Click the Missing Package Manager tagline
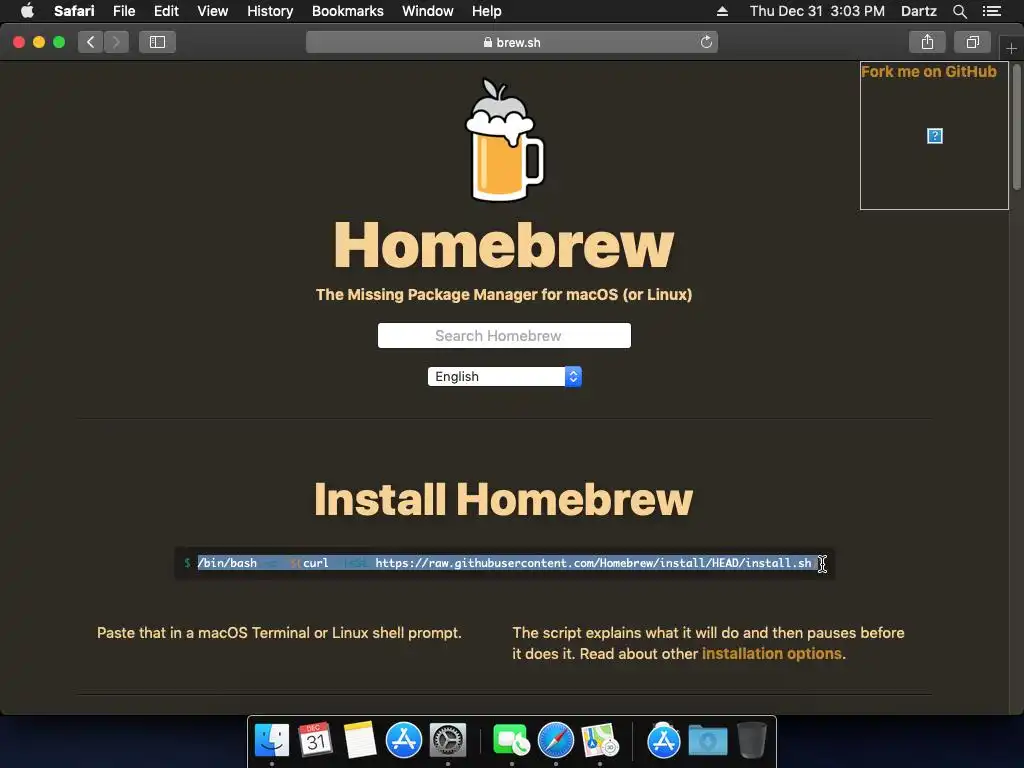1024x768 pixels. [504, 295]
